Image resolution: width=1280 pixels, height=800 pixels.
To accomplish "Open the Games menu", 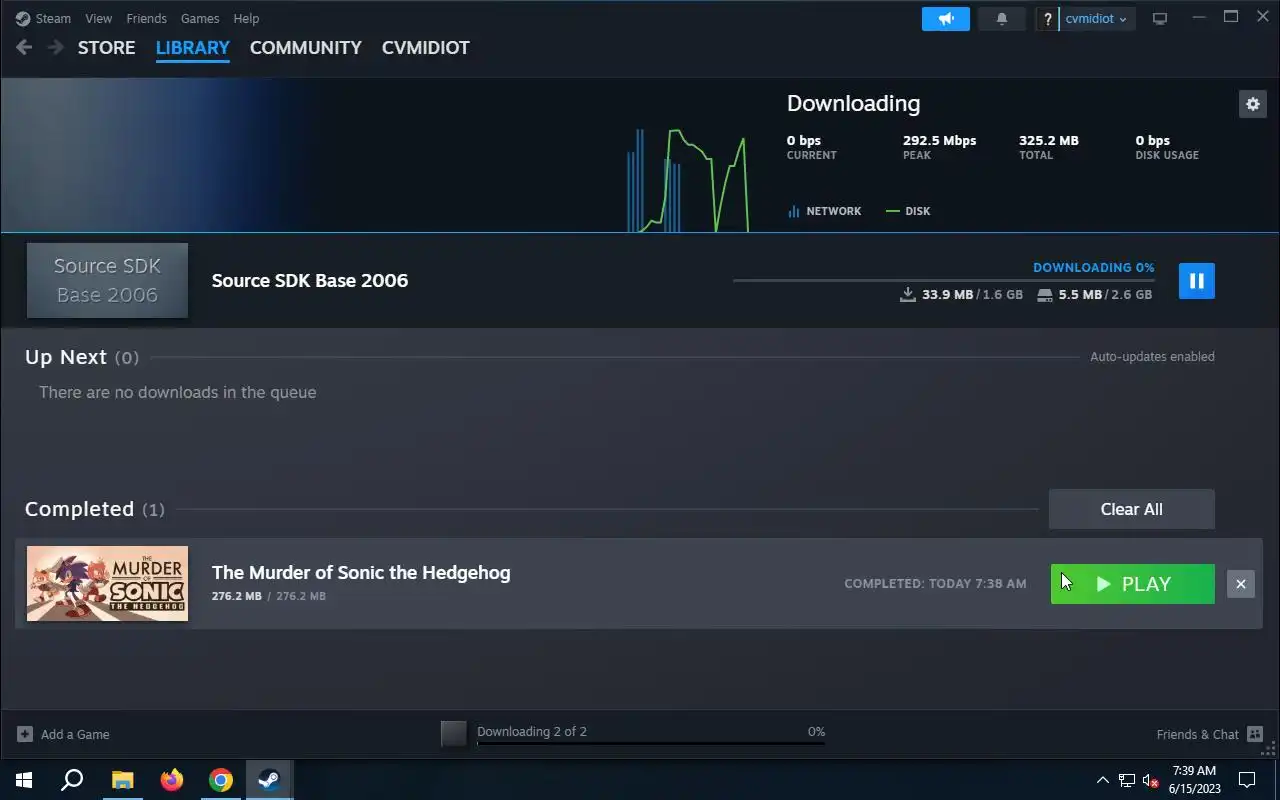I will (200, 18).
